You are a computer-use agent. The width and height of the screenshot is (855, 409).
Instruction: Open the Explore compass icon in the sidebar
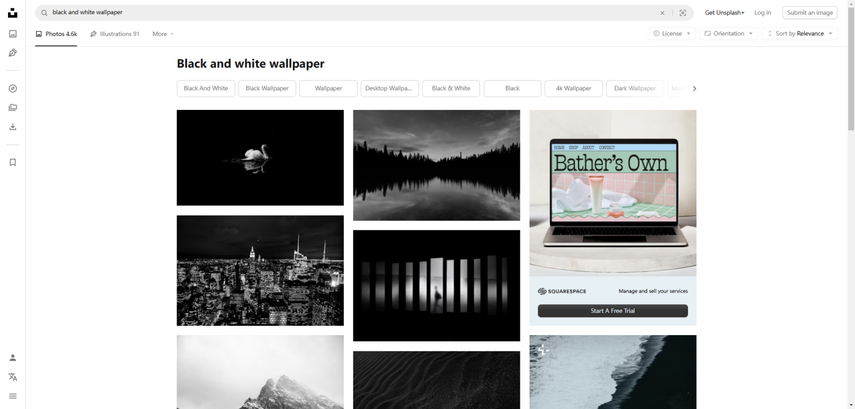[x=13, y=88]
